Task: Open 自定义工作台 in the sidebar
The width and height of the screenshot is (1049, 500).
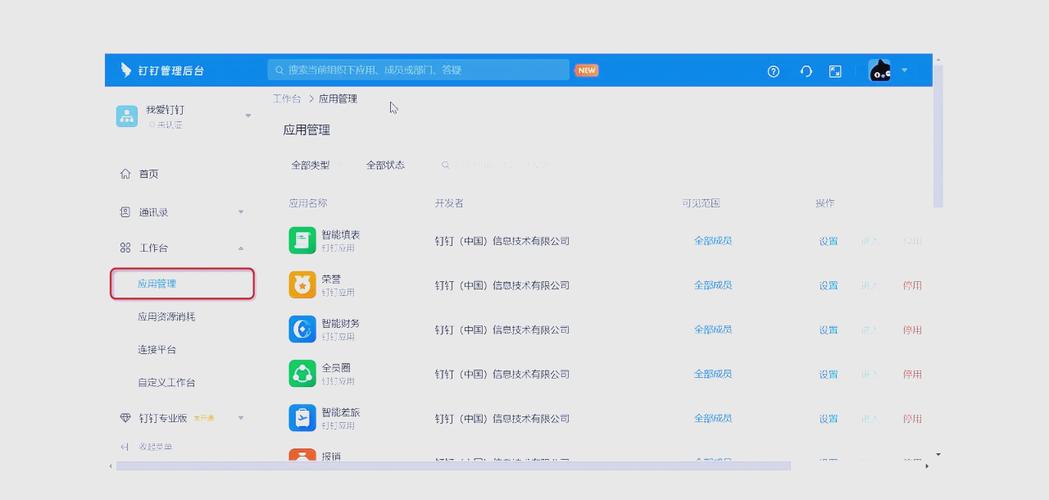Action: point(167,383)
